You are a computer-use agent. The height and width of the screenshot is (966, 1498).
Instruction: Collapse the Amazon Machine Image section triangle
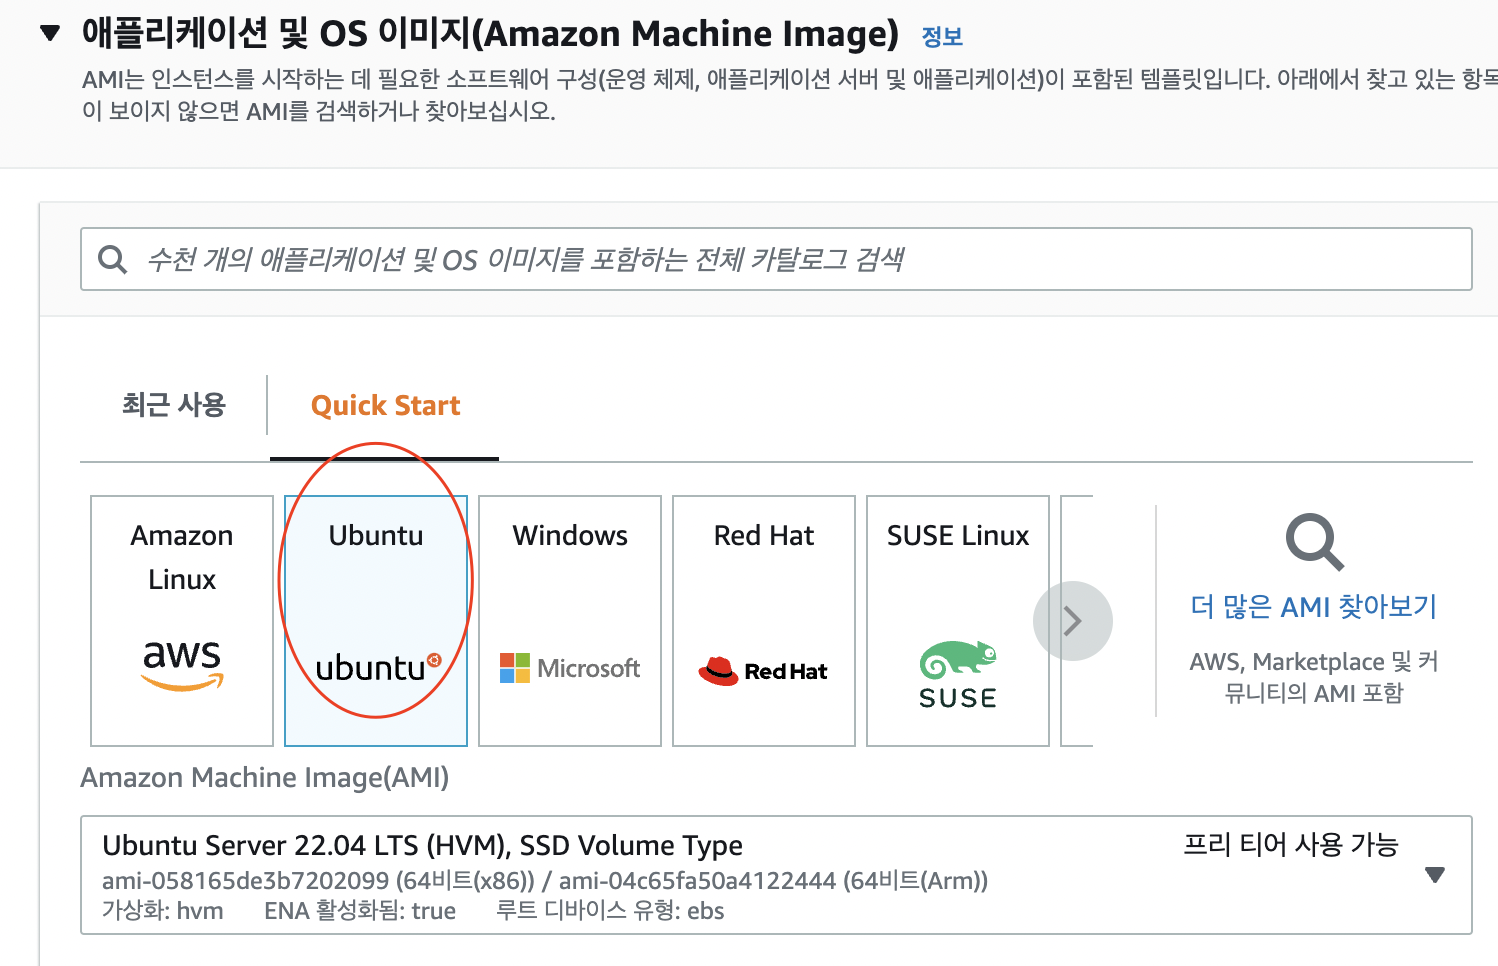click(50, 33)
